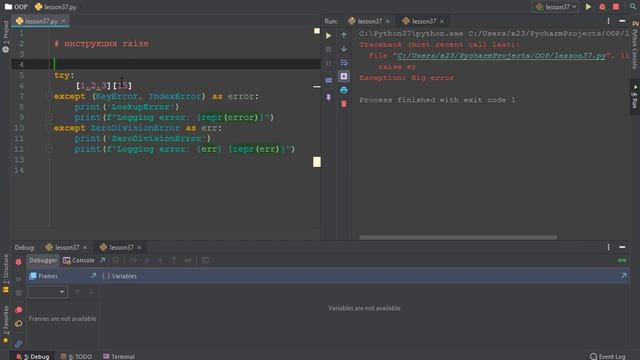Start debugging with the top toolbar bug icon

[602, 7]
